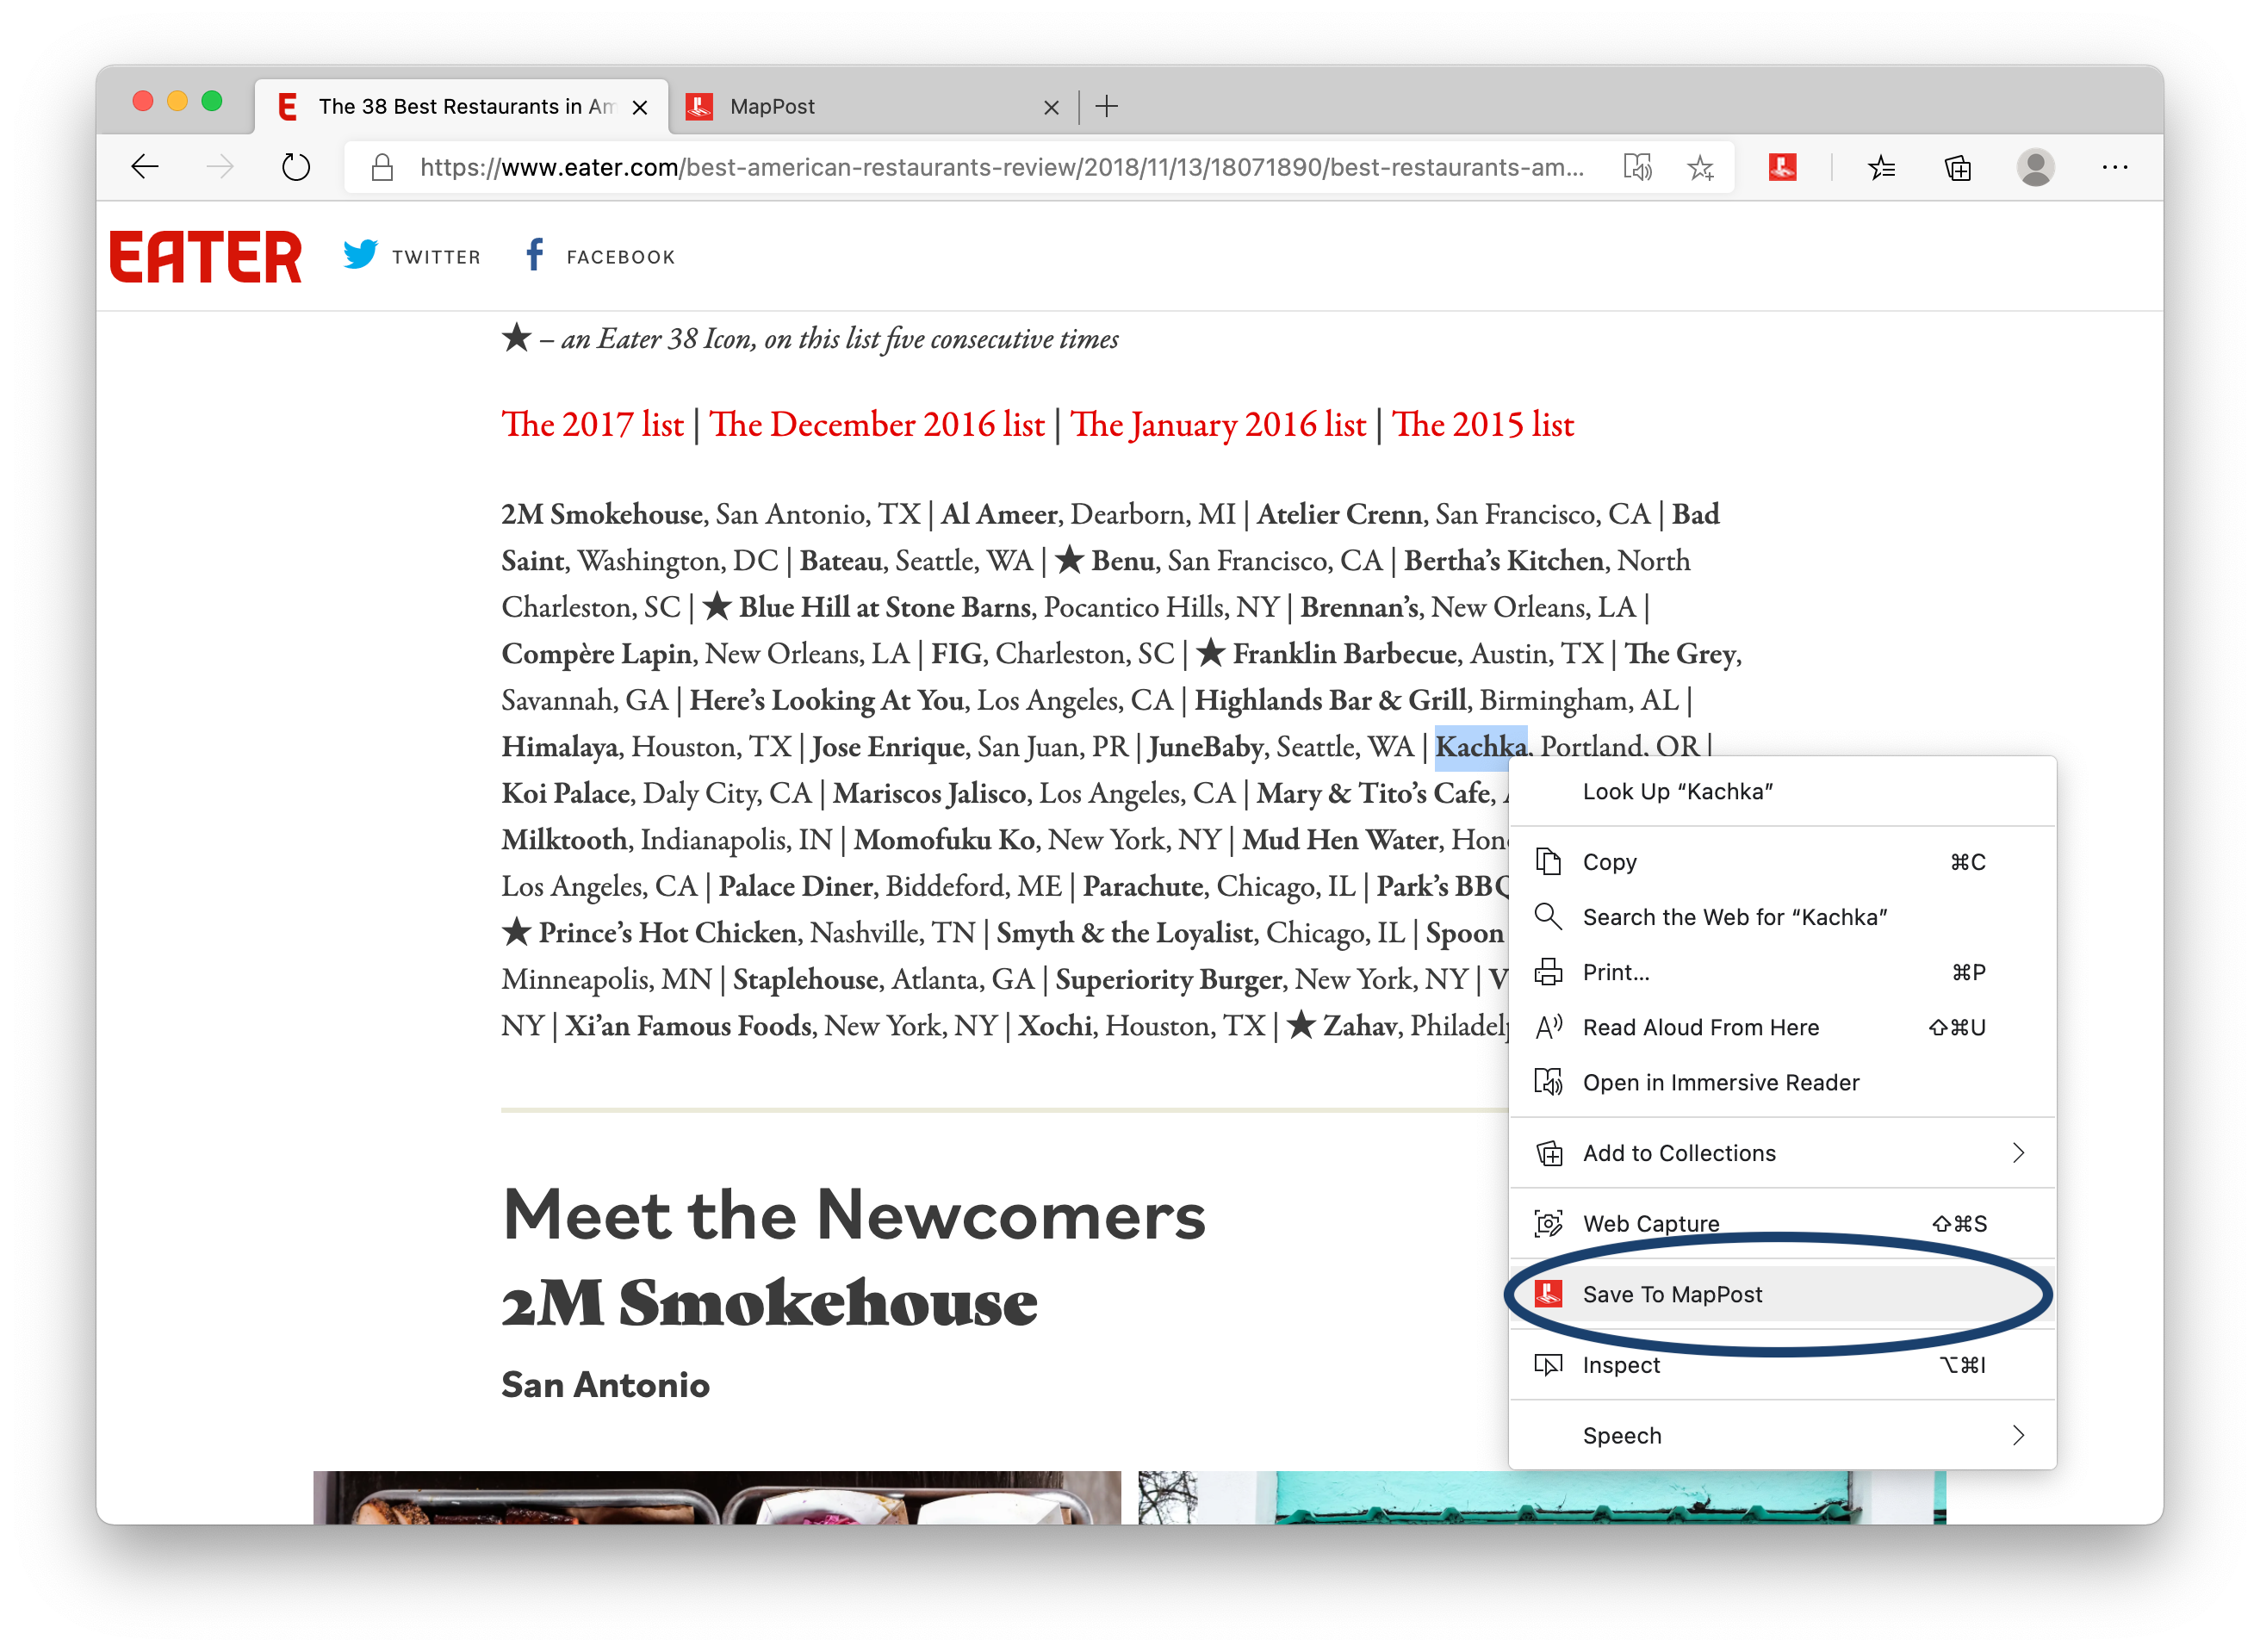This screenshot has height=1652, width=2260.
Task: Click the profile avatar icon
Action: tap(2035, 167)
